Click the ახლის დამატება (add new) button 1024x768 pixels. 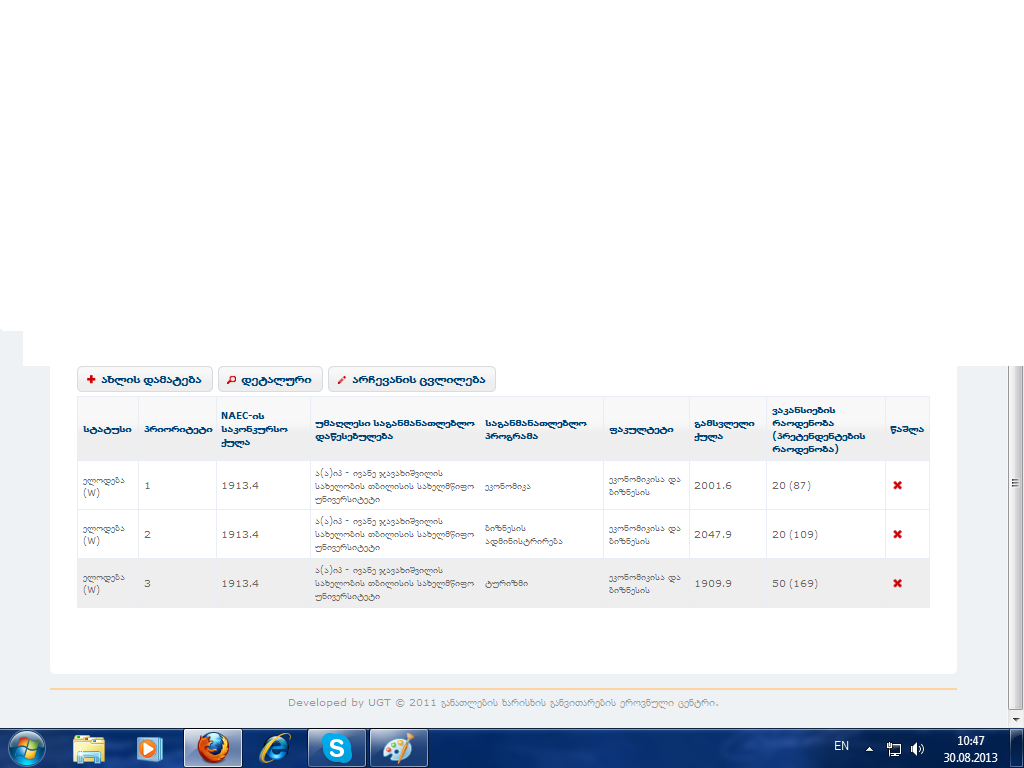[x=145, y=379]
